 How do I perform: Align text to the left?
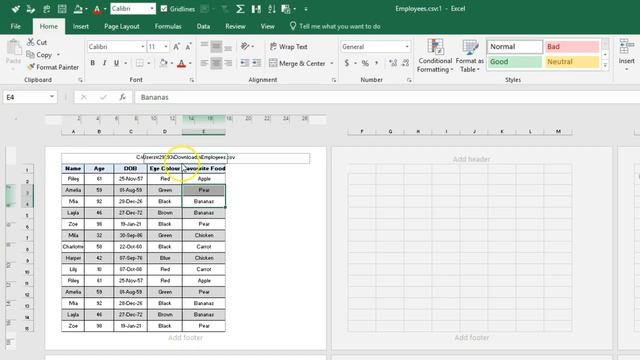click(x=204, y=63)
